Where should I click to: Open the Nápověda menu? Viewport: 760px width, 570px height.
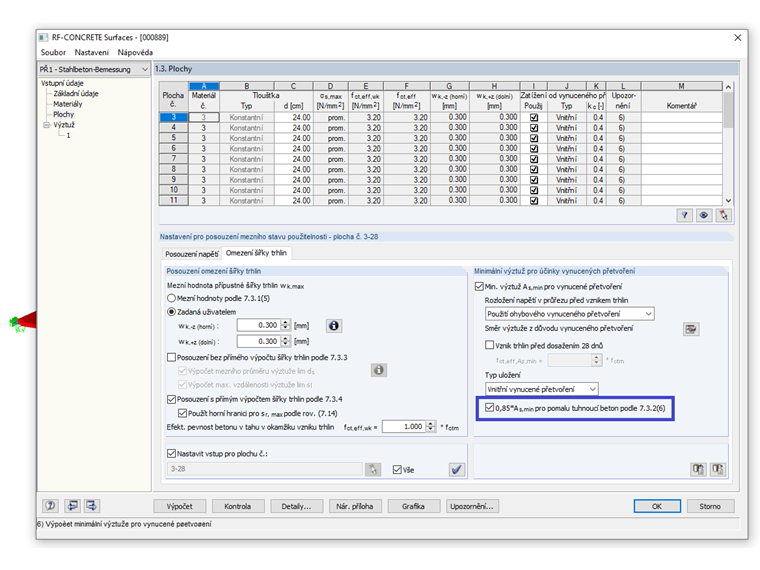pos(135,52)
